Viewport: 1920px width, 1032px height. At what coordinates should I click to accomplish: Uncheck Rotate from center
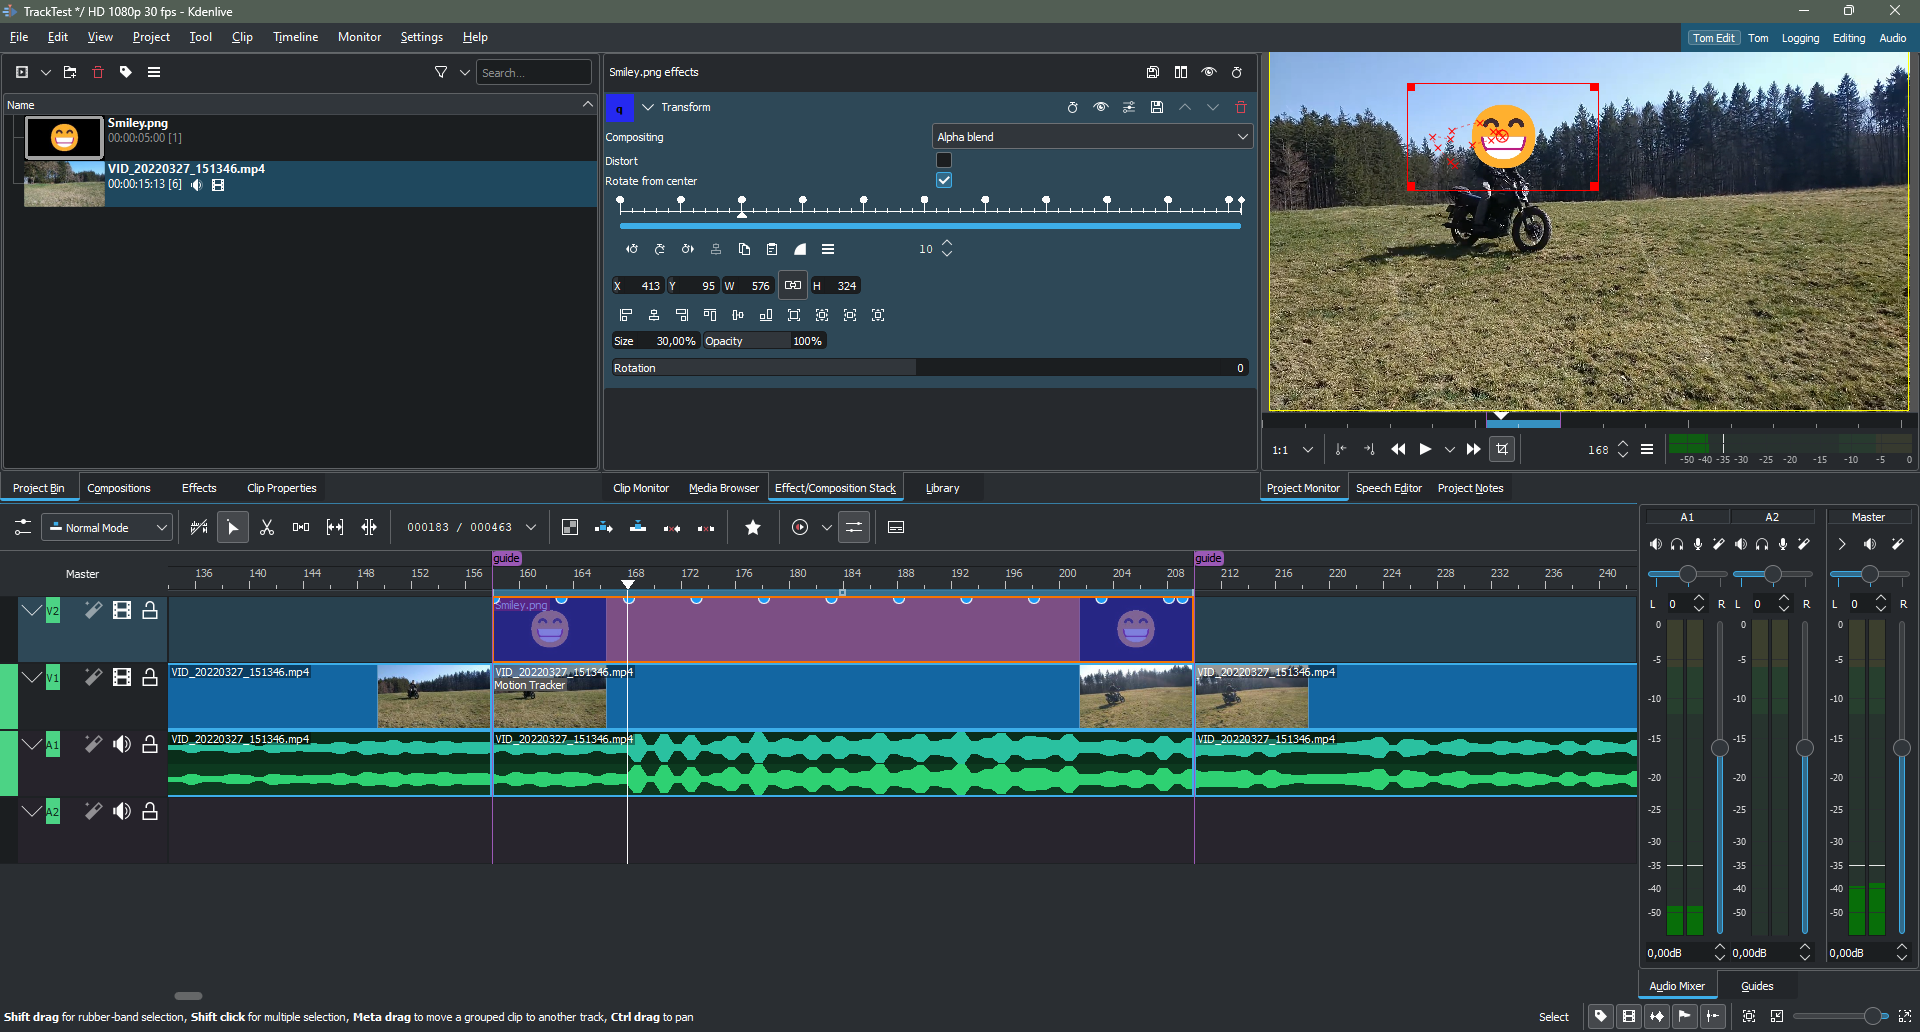coord(944,180)
